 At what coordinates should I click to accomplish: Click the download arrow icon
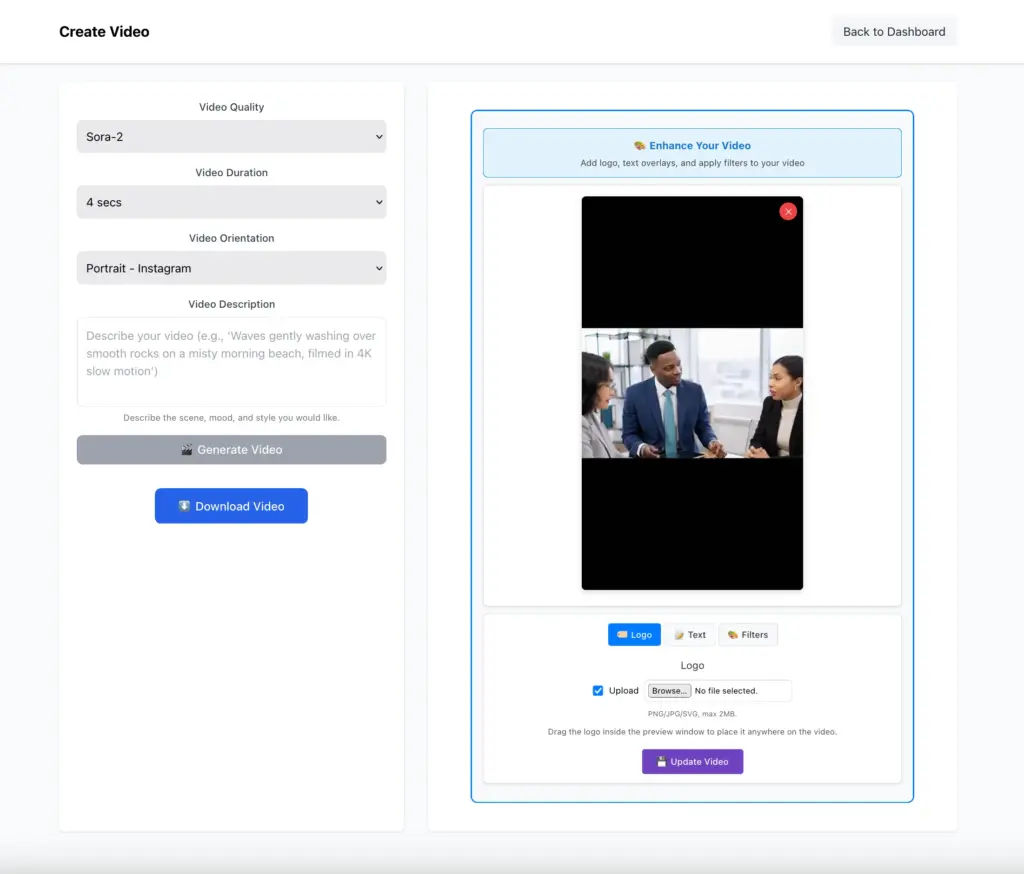pos(184,506)
